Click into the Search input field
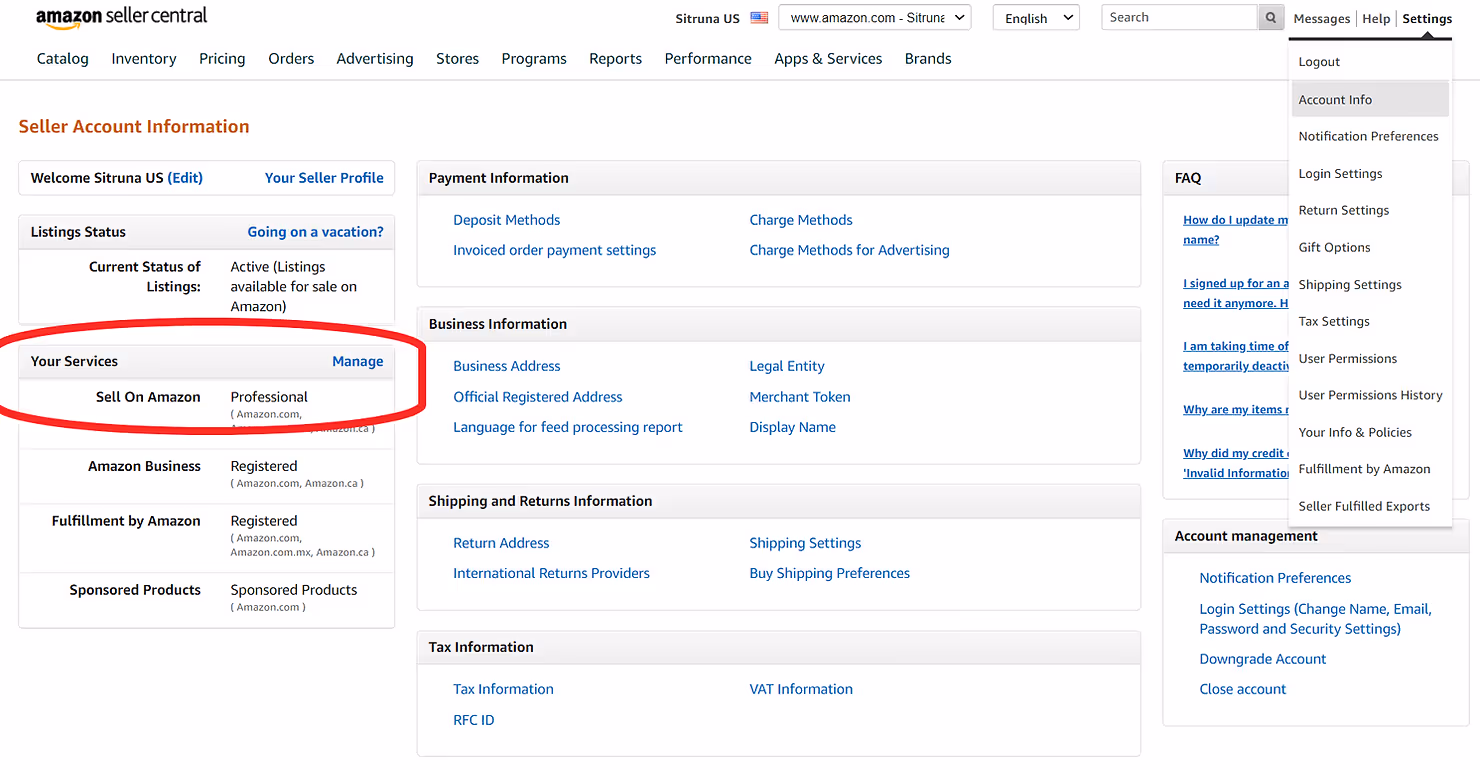This screenshot has height=770, width=1480. click(1179, 17)
